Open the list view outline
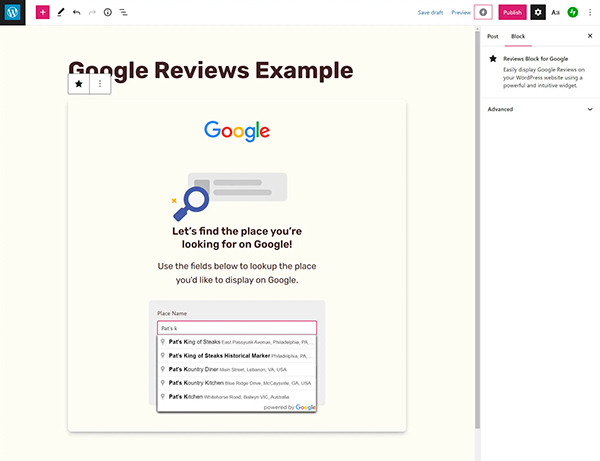 click(x=123, y=12)
